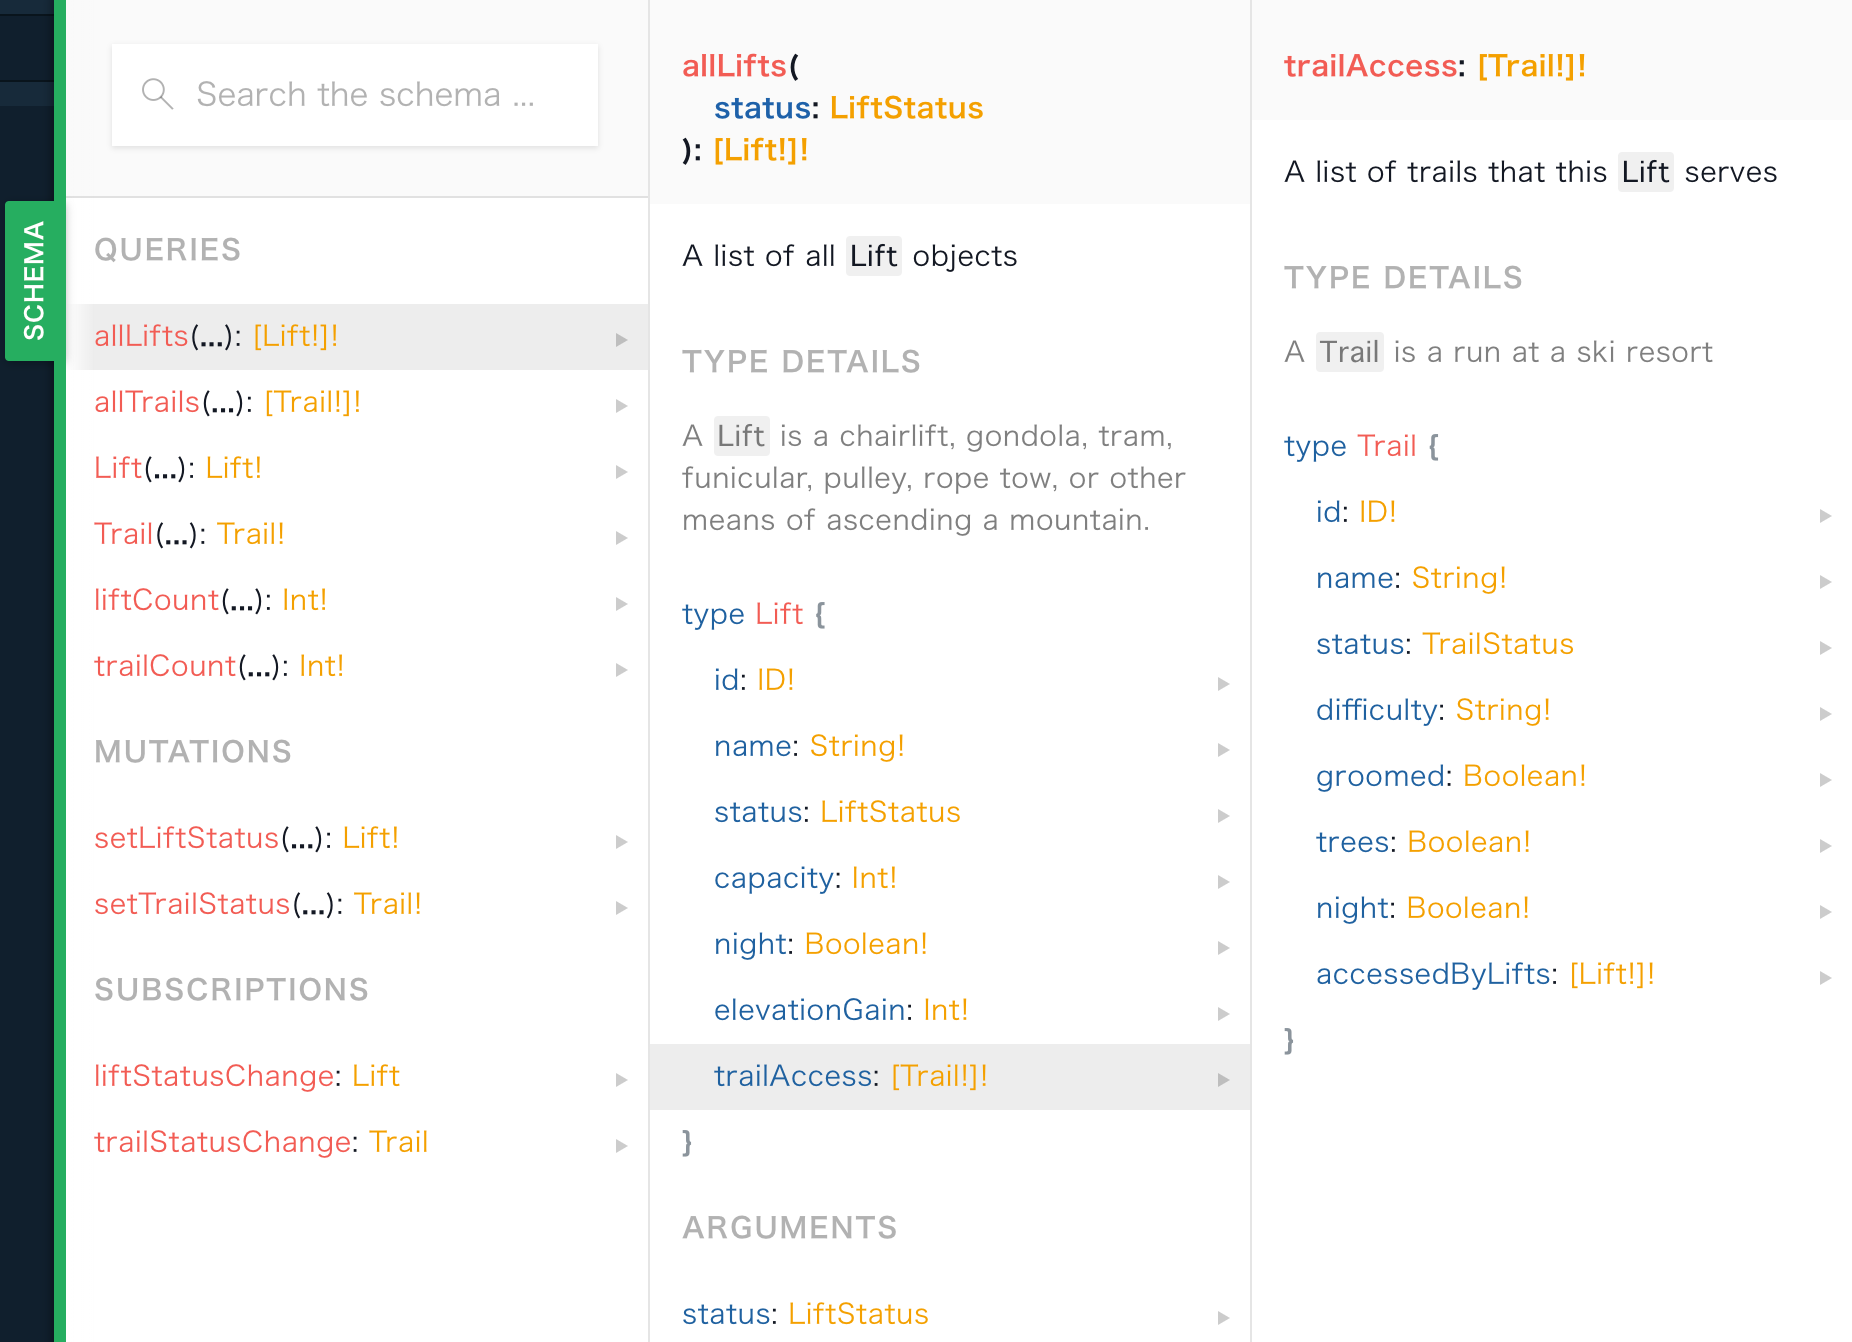Select the setTrailStatus mutation
Image resolution: width=1852 pixels, height=1342 pixels.
pos(192,904)
